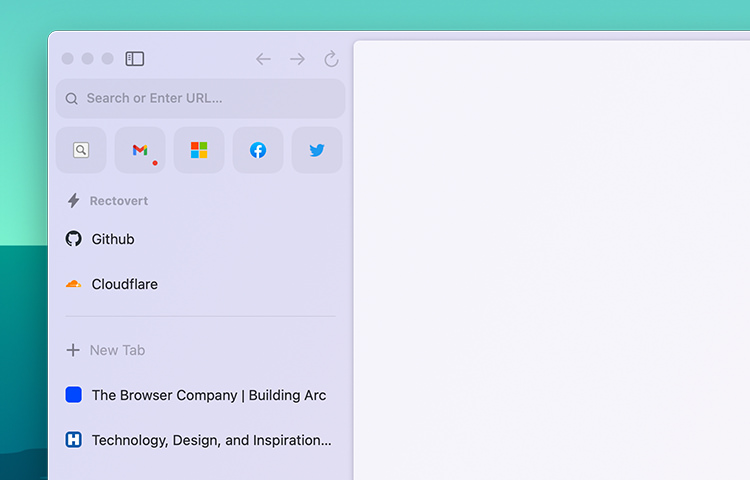Click the magnifier icon in the URL bar

[x=72, y=99]
